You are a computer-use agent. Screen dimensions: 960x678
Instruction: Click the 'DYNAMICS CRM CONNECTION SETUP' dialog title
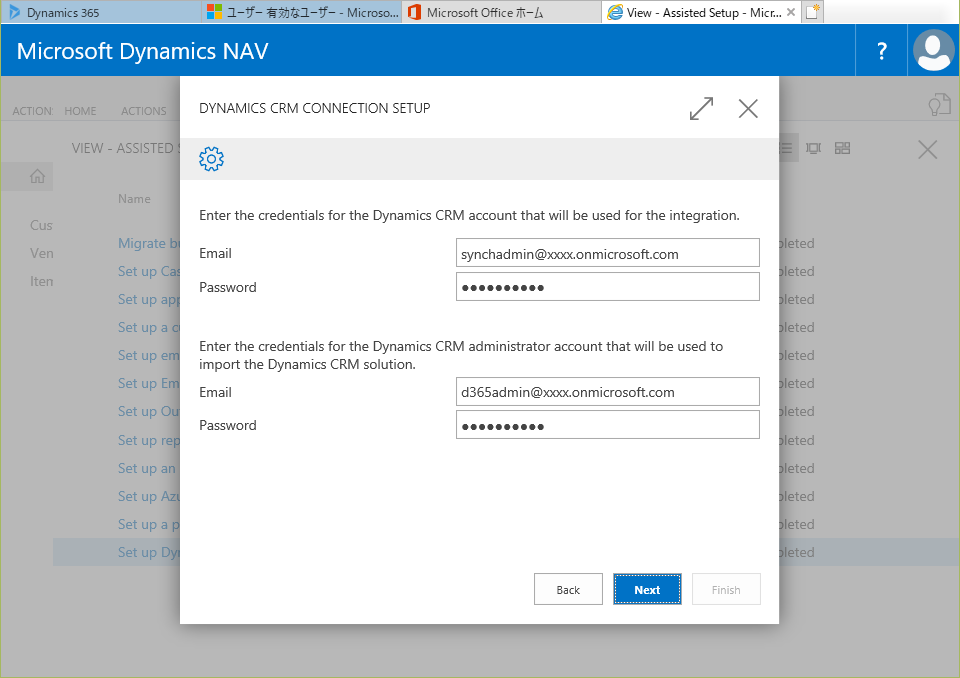pyautogui.click(x=315, y=108)
